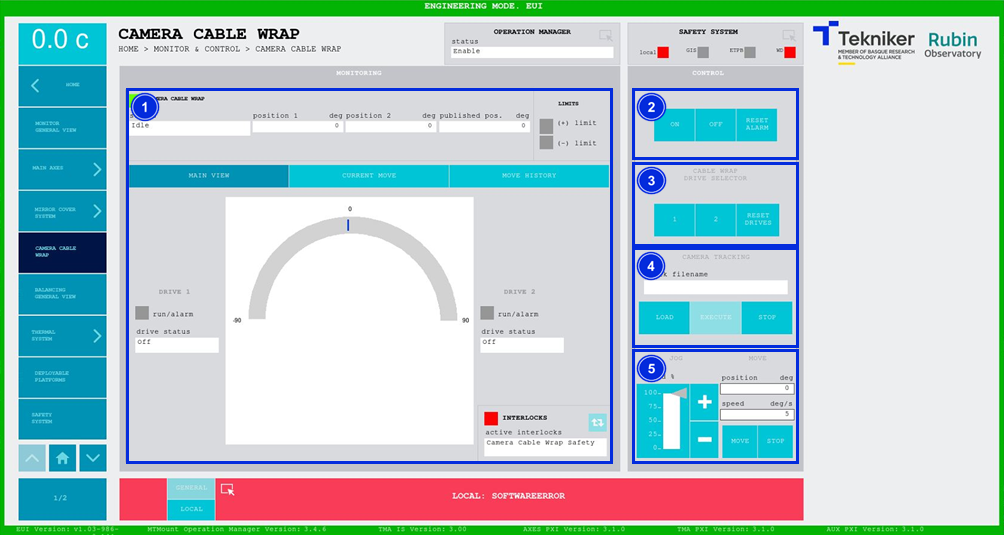
Task: Click the Safety System ETPB indicator
Action: (x=750, y=52)
